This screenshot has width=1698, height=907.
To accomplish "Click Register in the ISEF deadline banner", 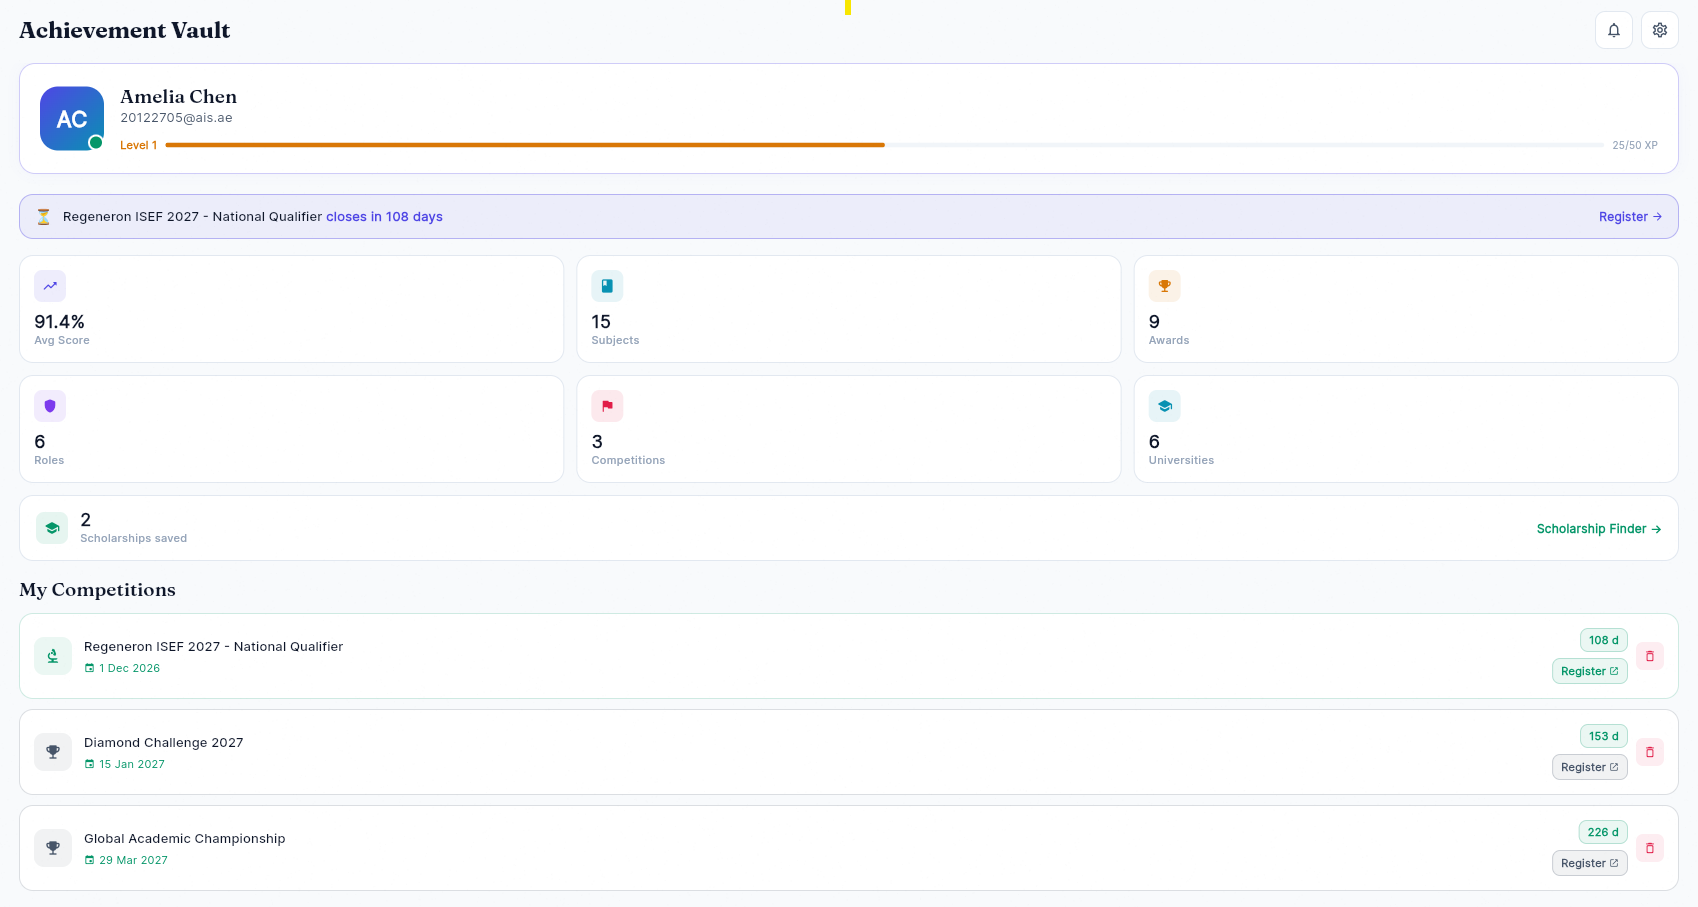I will tap(1630, 217).
